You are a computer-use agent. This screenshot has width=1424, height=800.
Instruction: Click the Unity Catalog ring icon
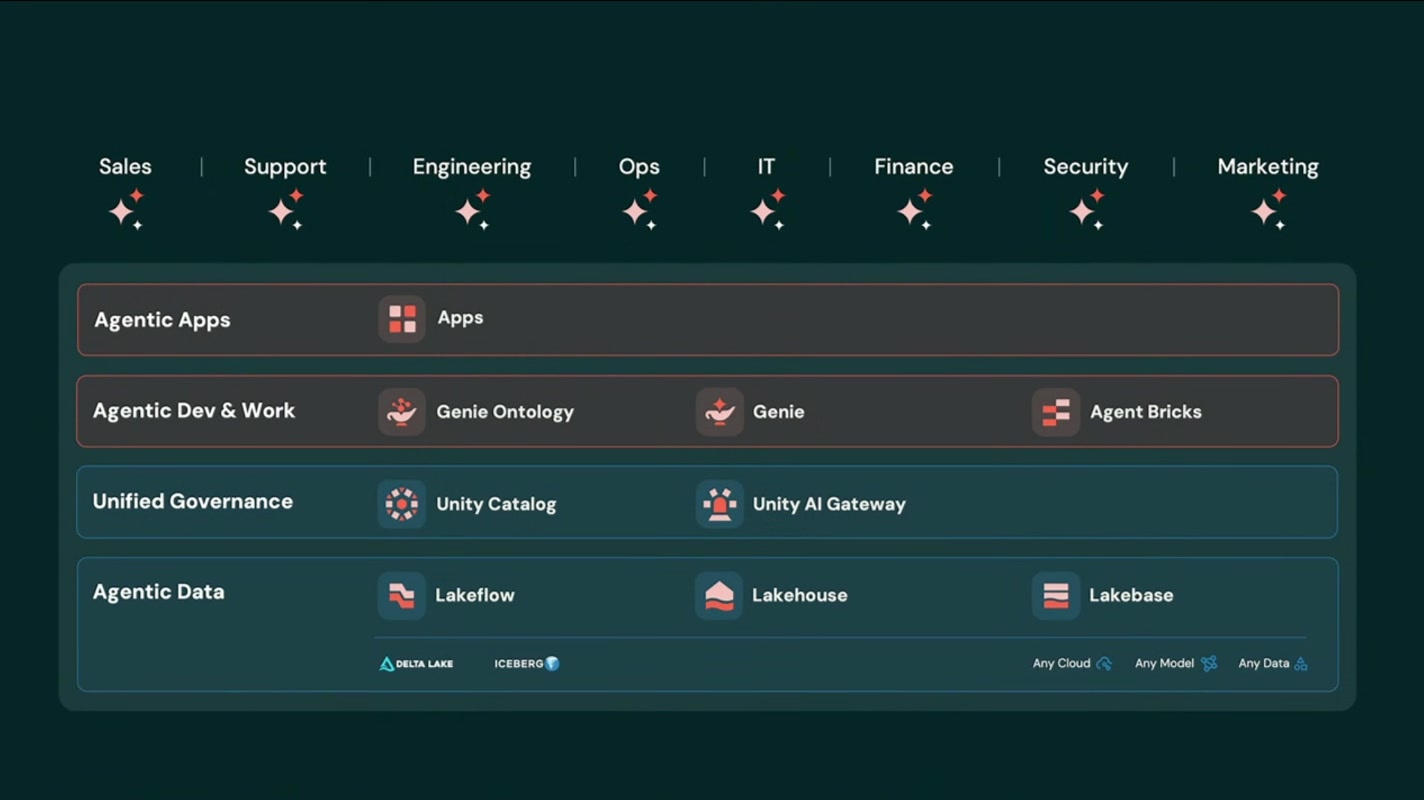[402, 504]
